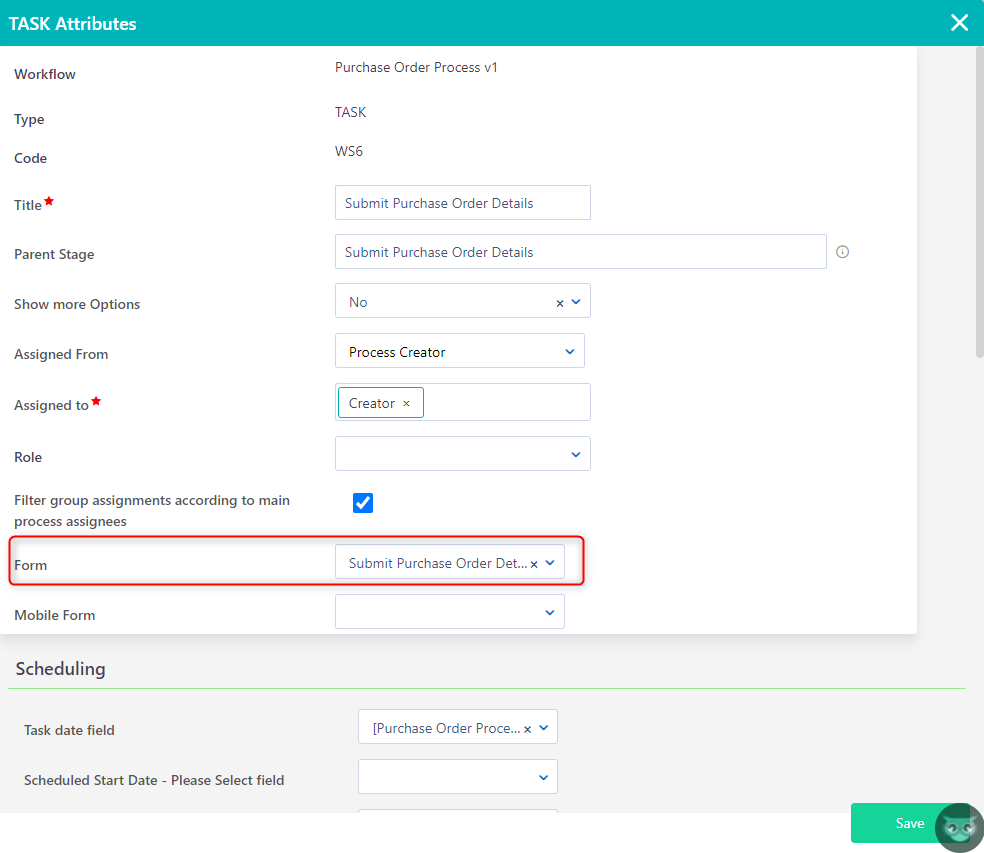The height and width of the screenshot is (853, 984).
Task: Click the Save button
Action: click(x=909, y=822)
